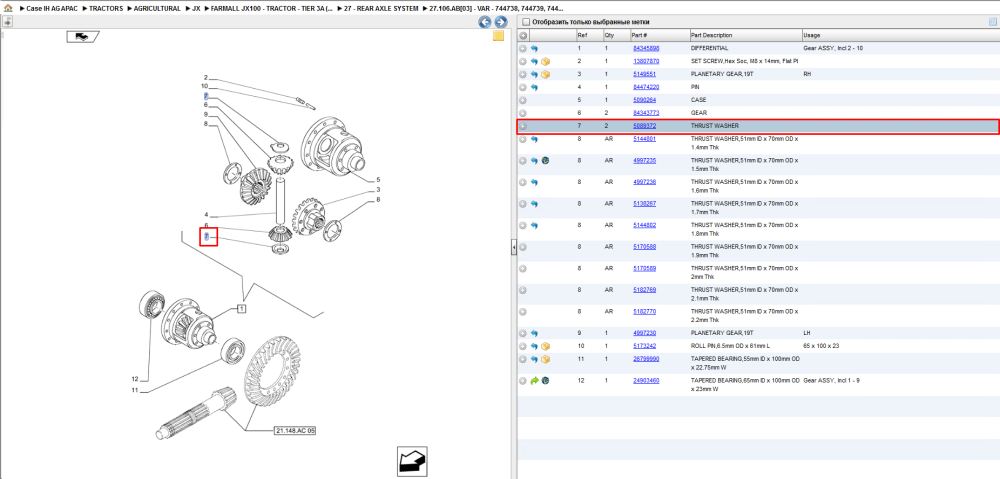
Task: Click the tractor orientation icon above diagram
Action: pyautogui.click(x=81, y=36)
